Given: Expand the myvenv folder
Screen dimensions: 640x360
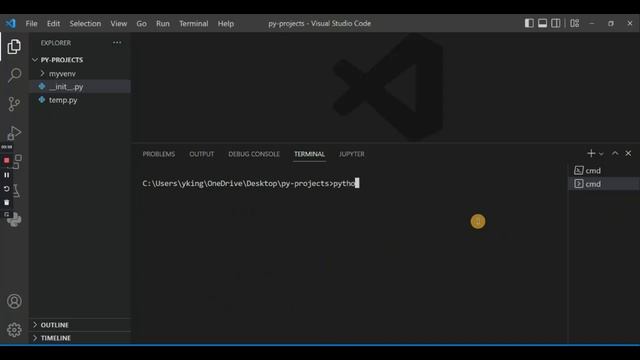Looking at the screenshot, I should pyautogui.click(x=80, y=73).
